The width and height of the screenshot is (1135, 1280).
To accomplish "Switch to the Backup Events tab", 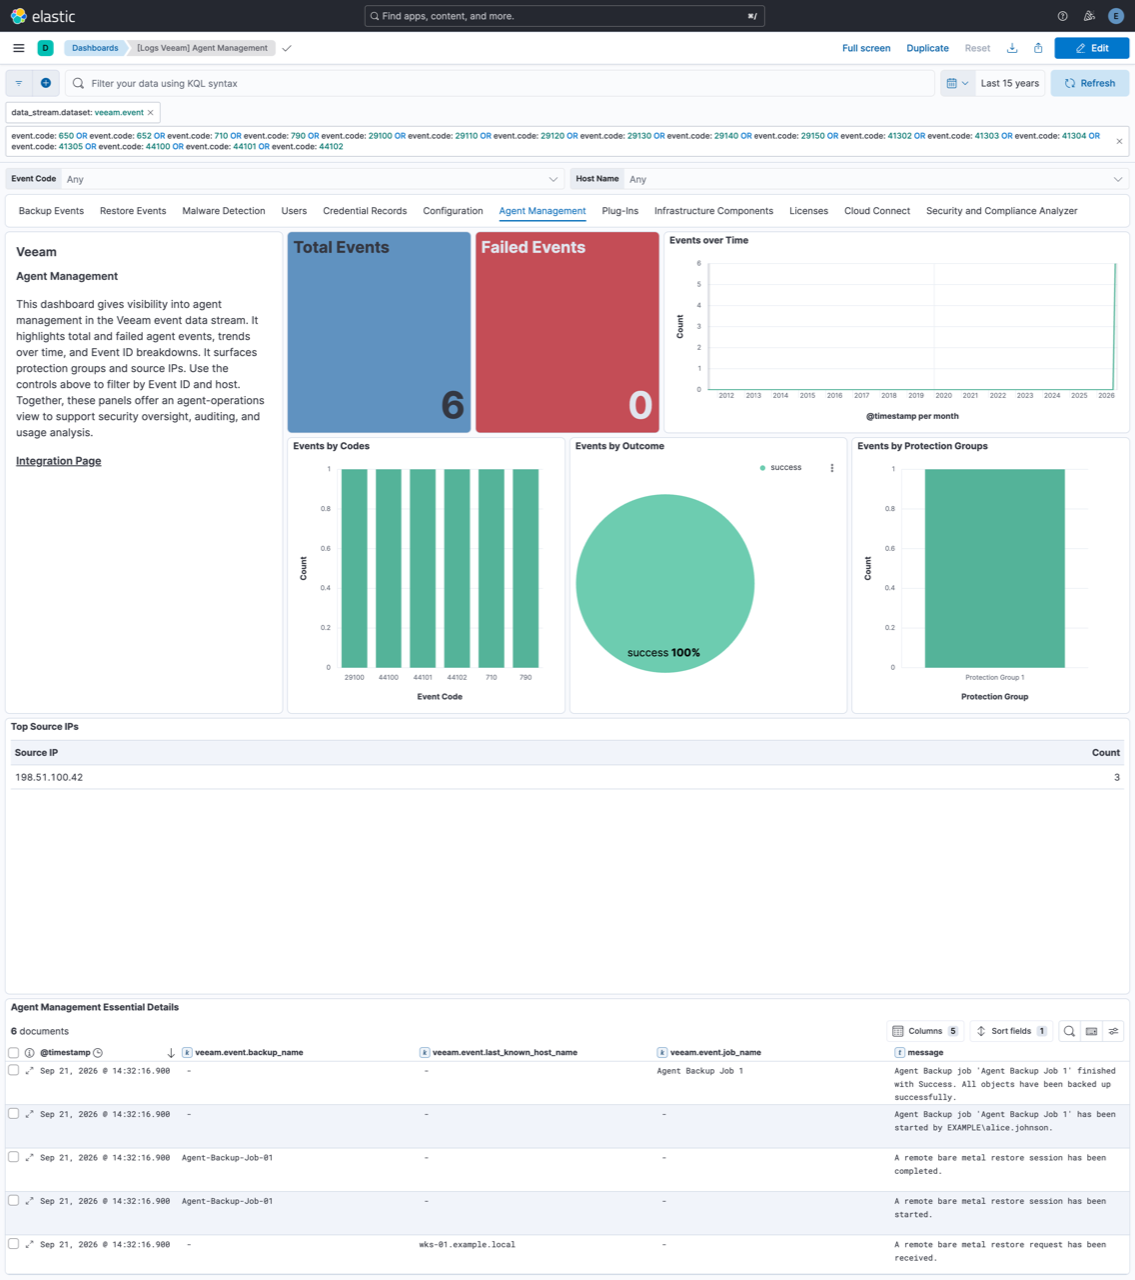I will (51, 211).
